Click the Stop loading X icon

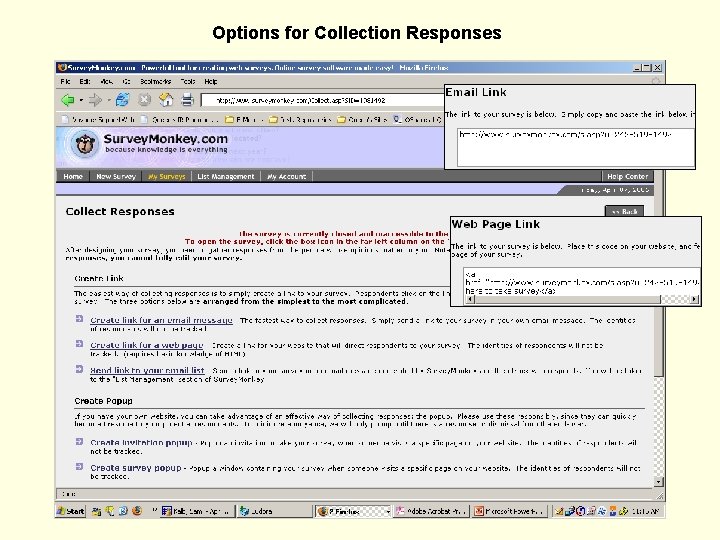click(144, 100)
